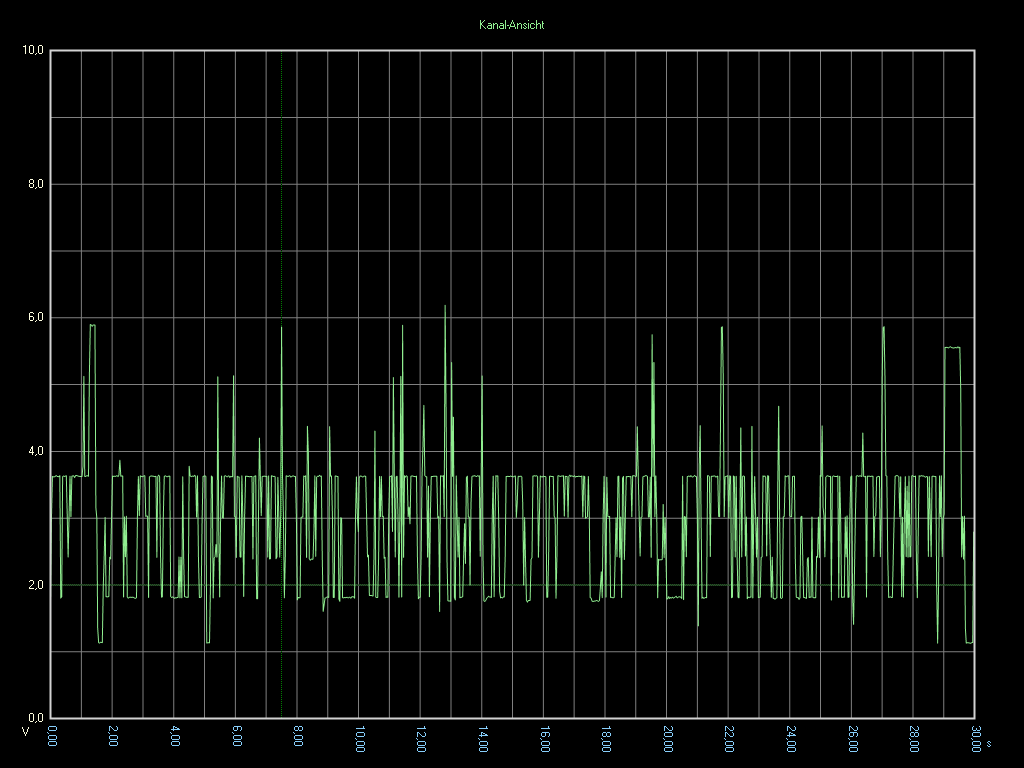Click the 24,00 time axis label

click(x=791, y=739)
